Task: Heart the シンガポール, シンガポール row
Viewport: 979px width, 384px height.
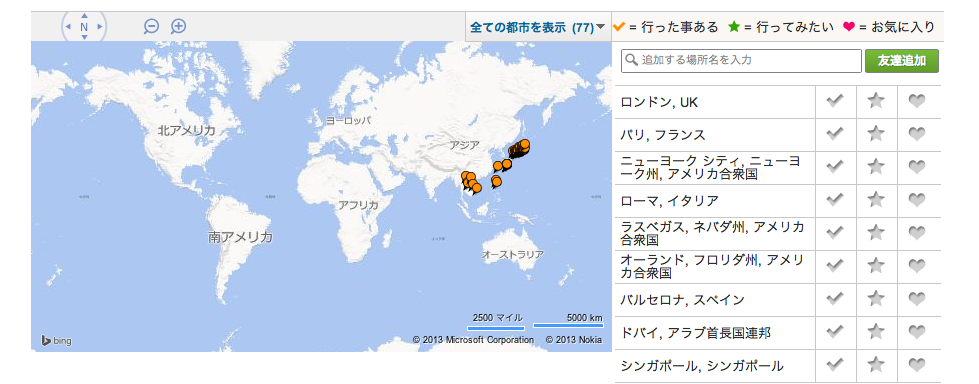Action: tap(917, 365)
